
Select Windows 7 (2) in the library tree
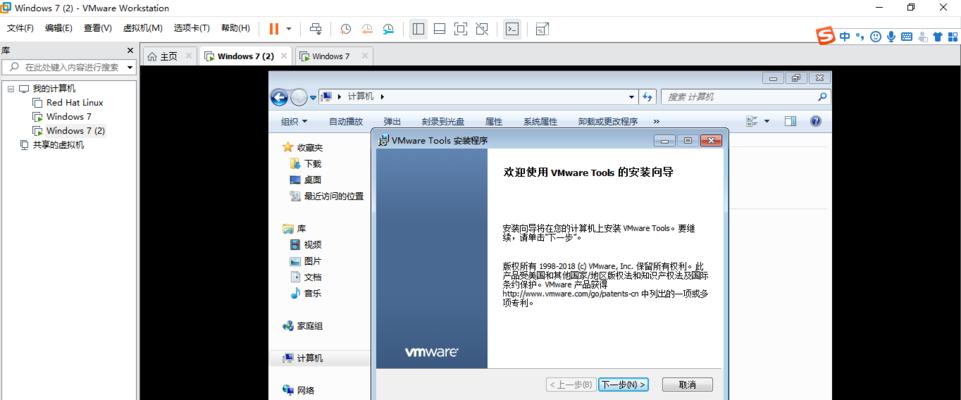pos(75,130)
